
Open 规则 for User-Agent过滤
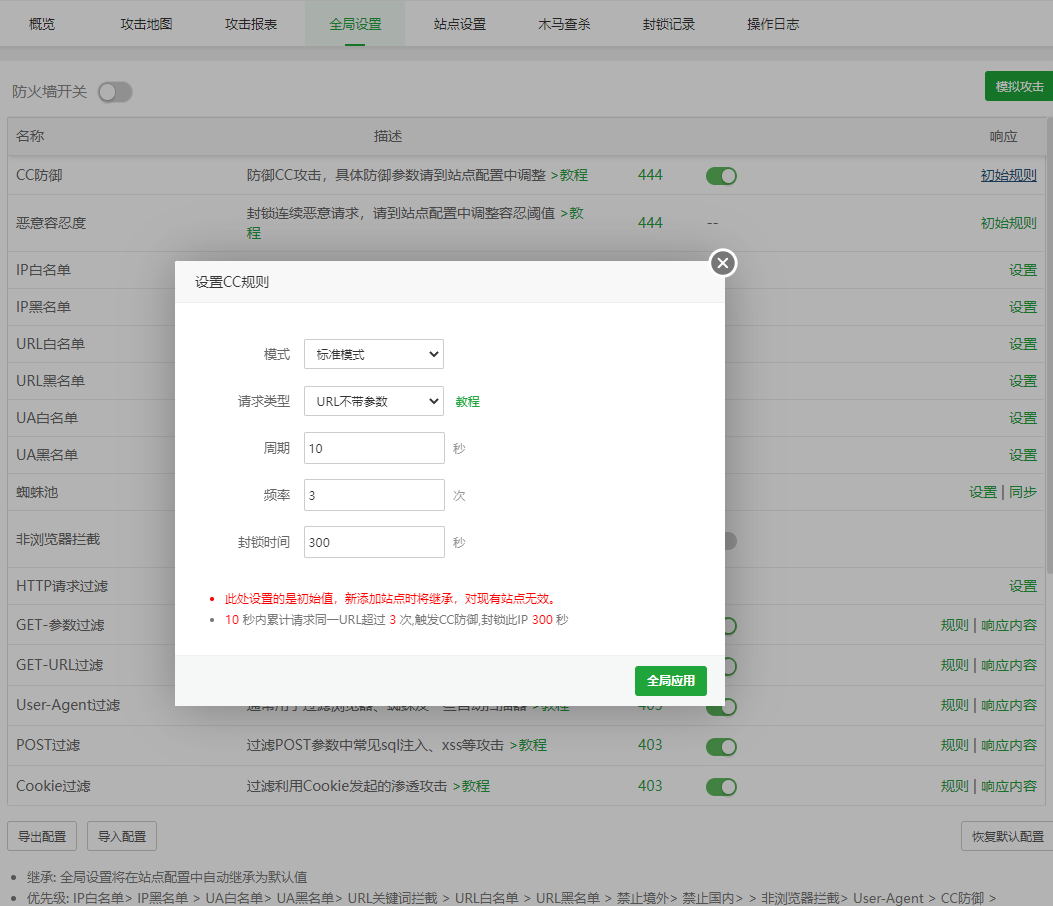[954, 705]
